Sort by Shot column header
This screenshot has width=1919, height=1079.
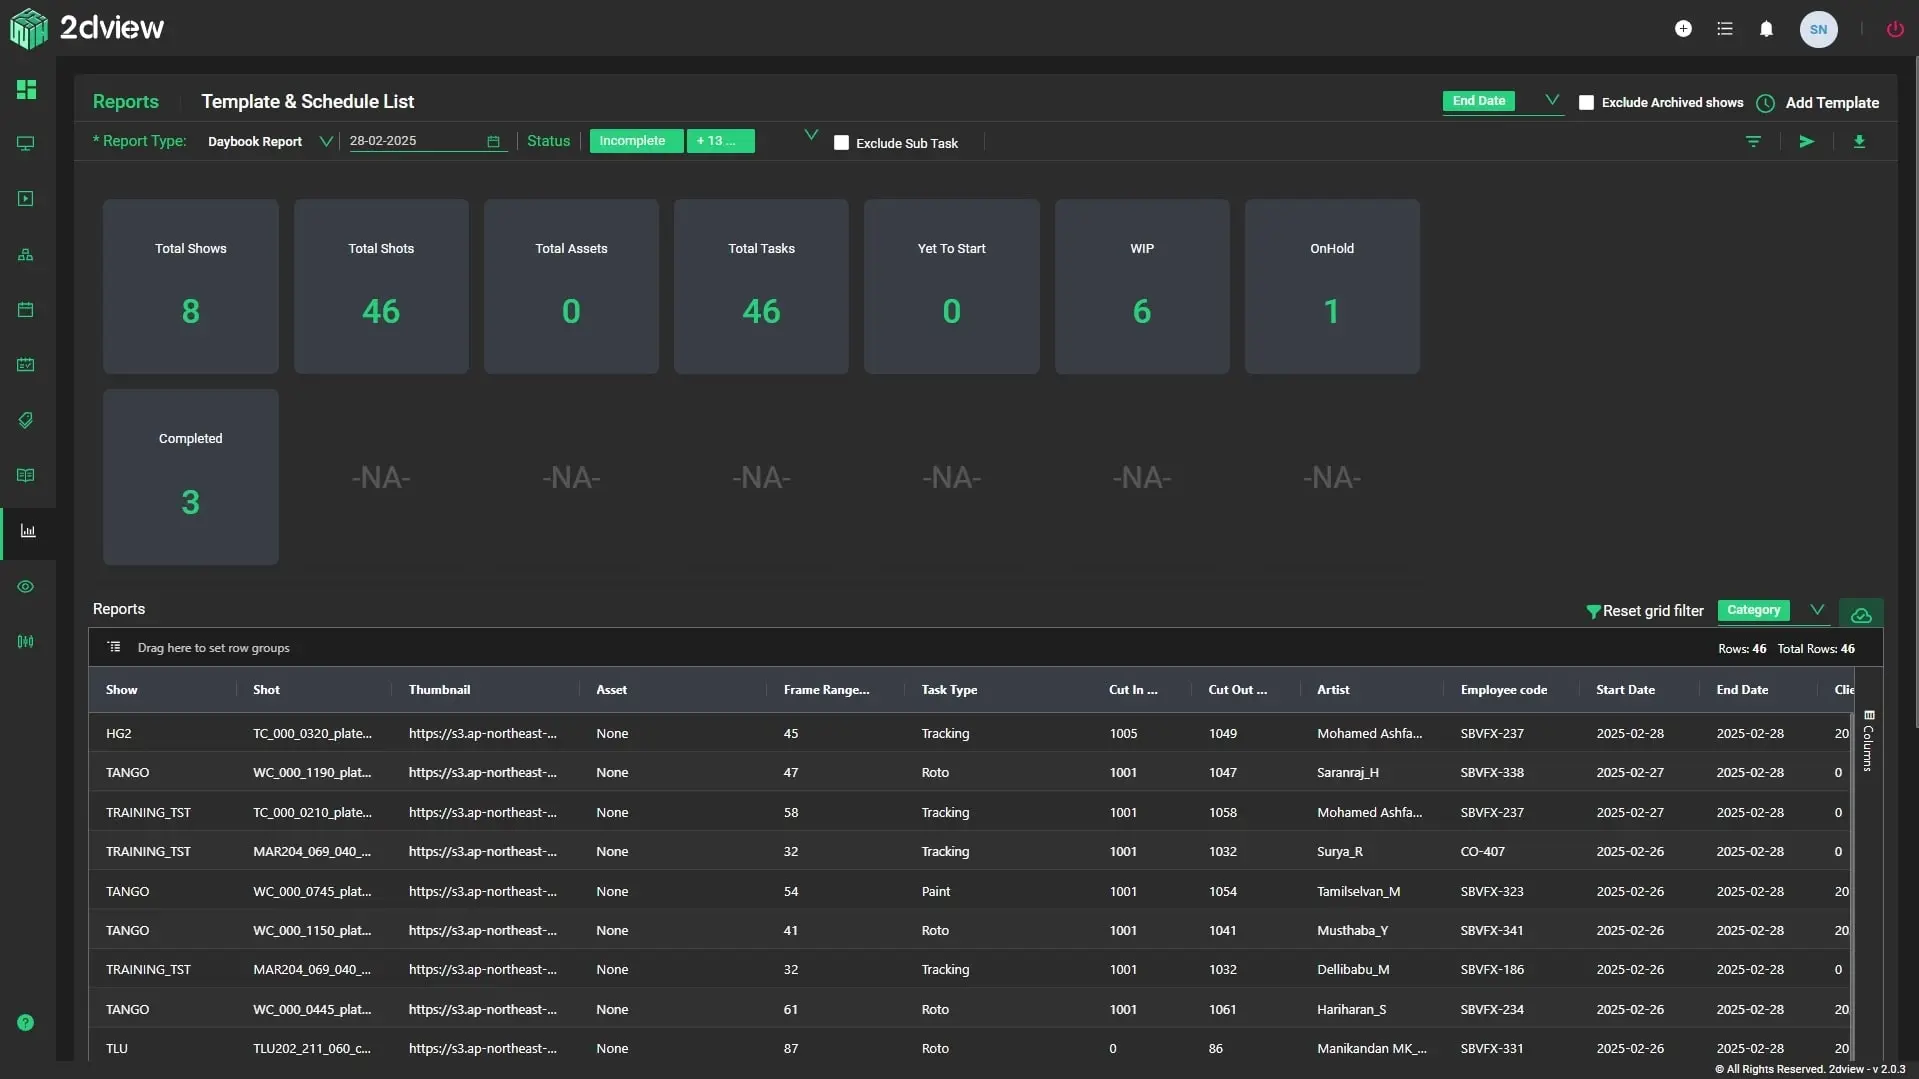click(x=266, y=690)
